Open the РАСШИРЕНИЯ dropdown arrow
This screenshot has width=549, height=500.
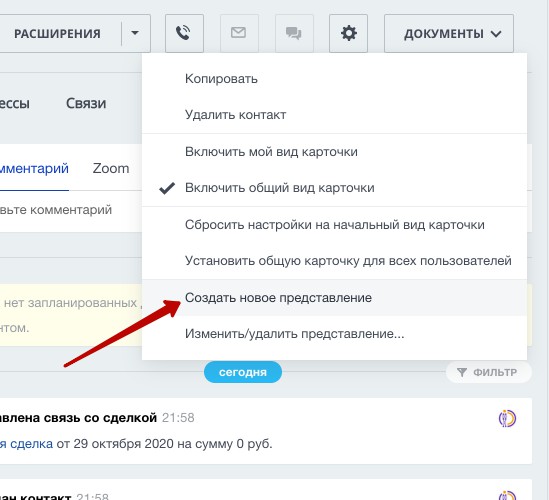point(135,33)
